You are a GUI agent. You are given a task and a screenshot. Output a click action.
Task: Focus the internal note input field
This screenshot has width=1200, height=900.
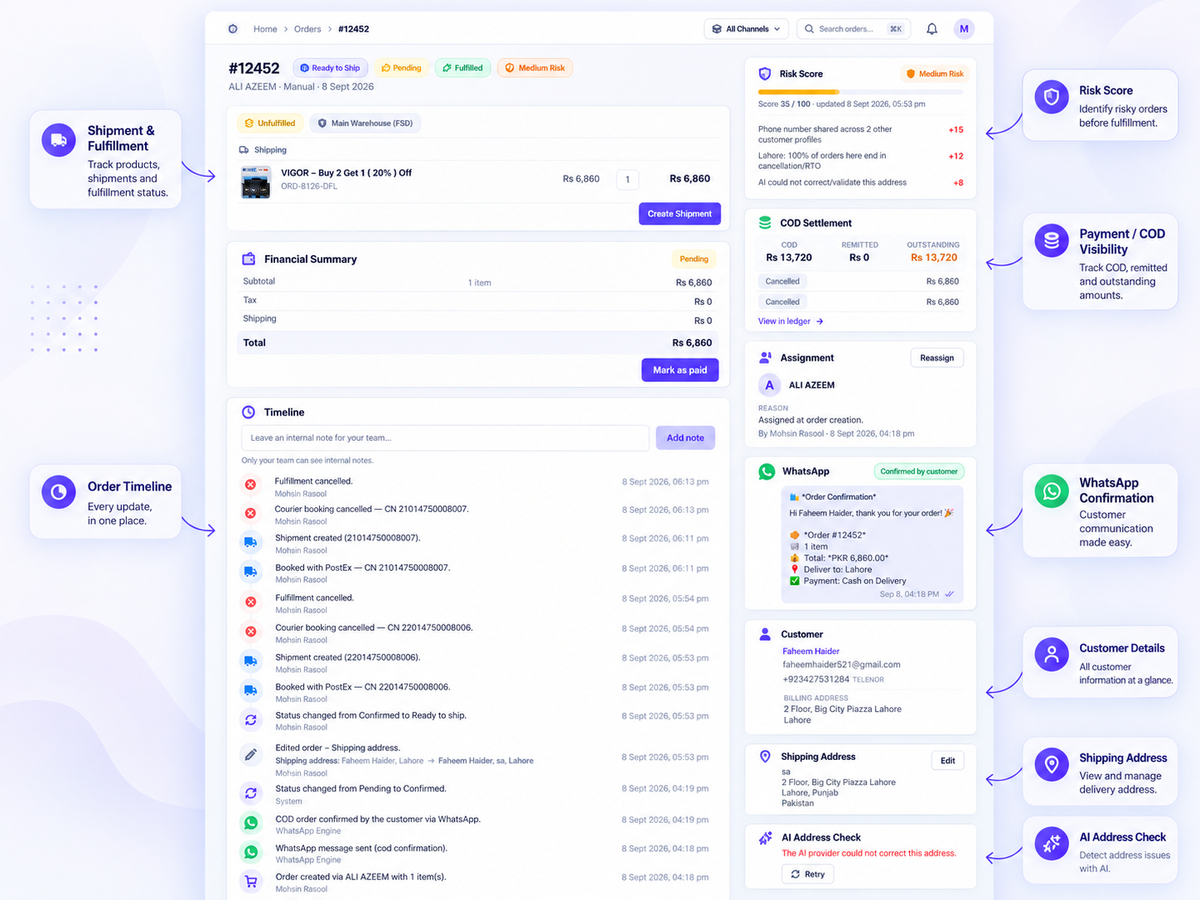click(x=445, y=438)
